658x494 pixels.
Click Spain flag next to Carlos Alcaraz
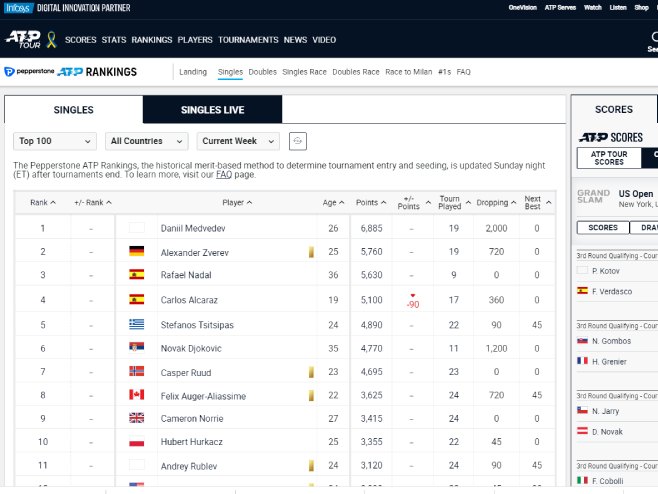(x=136, y=299)
